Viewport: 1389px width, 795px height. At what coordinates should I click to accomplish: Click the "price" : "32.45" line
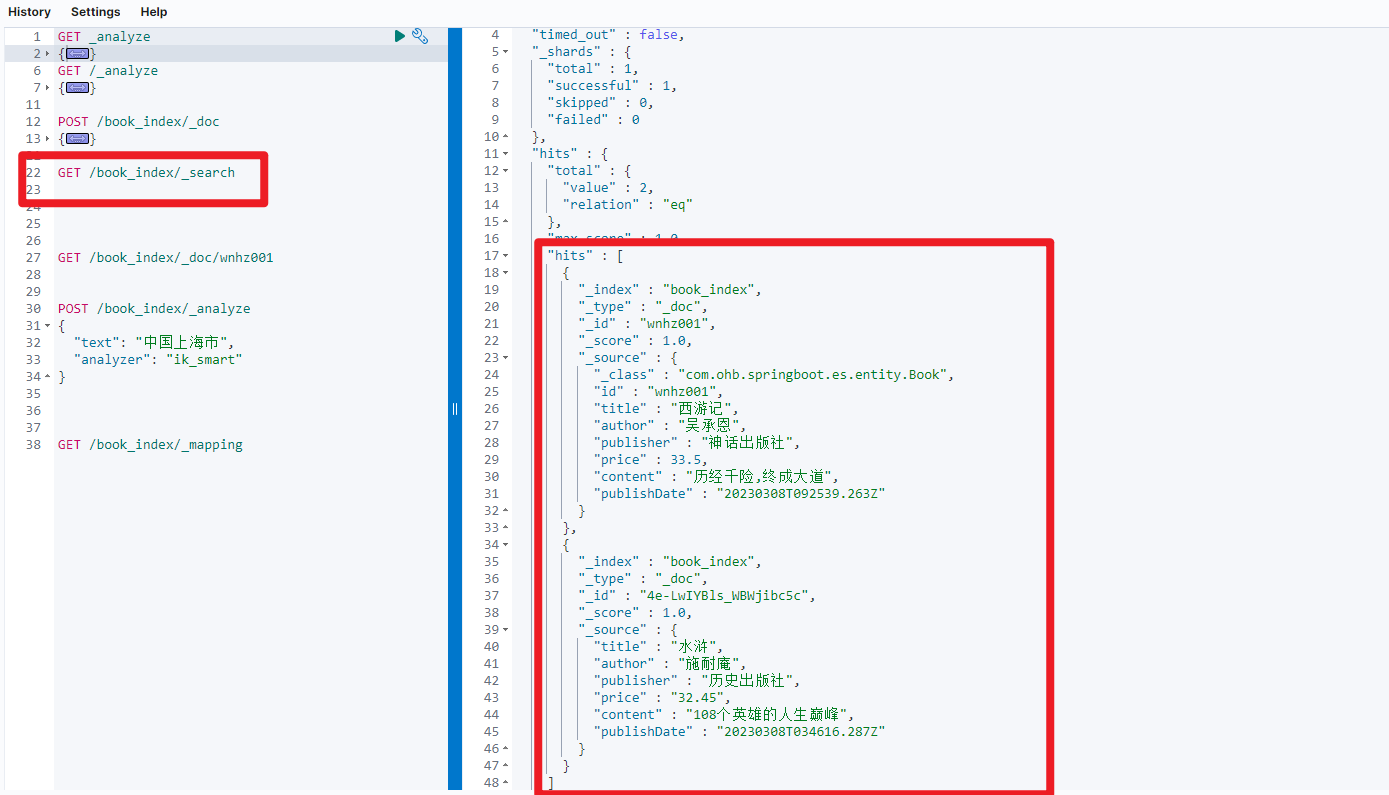(663, 697)
